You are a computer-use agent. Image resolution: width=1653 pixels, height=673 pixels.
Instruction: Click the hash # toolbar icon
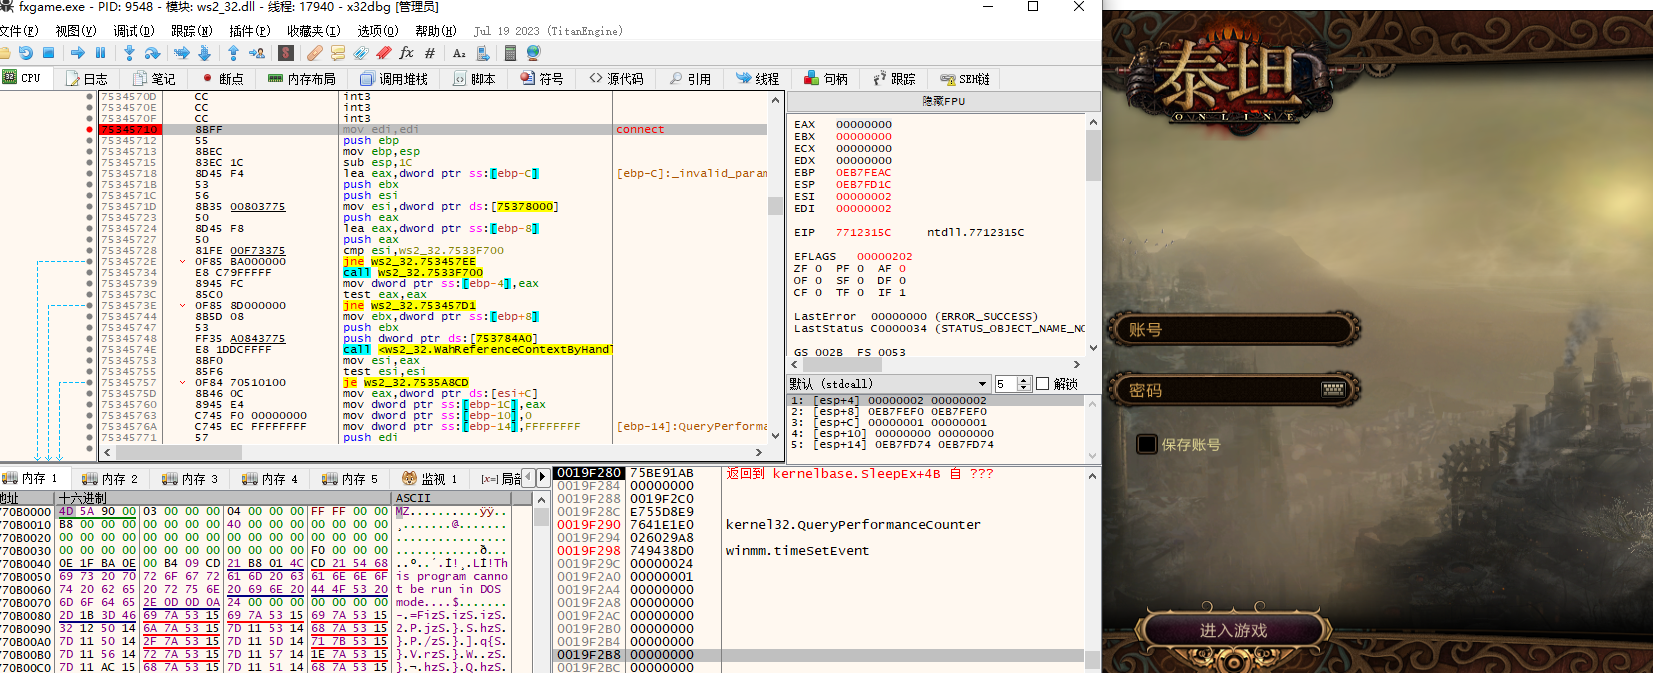[430, 53]
